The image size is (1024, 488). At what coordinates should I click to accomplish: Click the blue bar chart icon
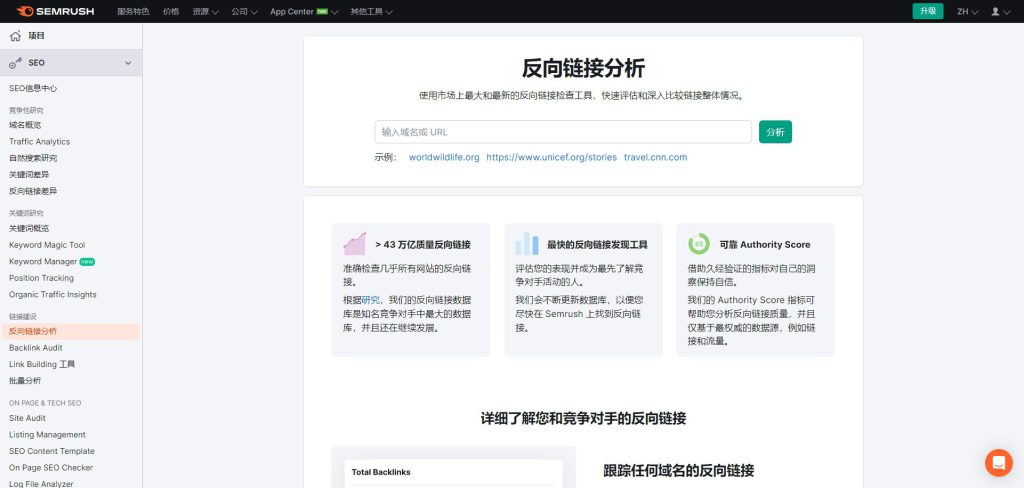click(x=526, y=244)
